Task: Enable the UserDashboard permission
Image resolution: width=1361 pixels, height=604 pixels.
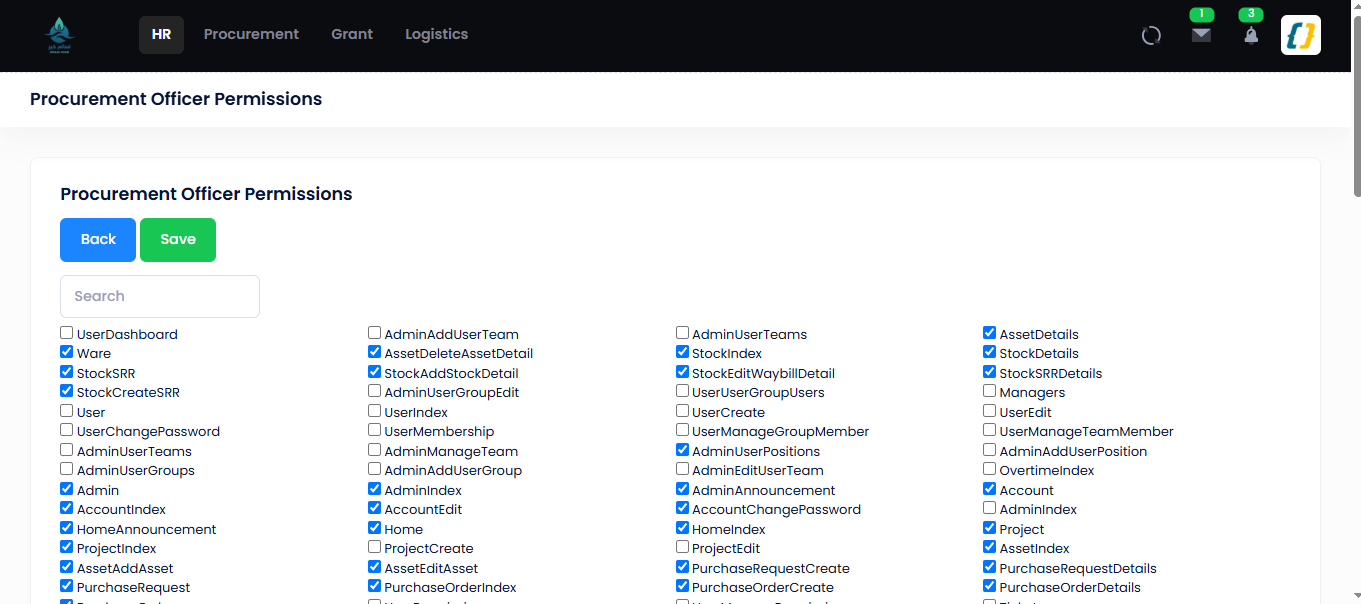Action: tap(67, 333)
